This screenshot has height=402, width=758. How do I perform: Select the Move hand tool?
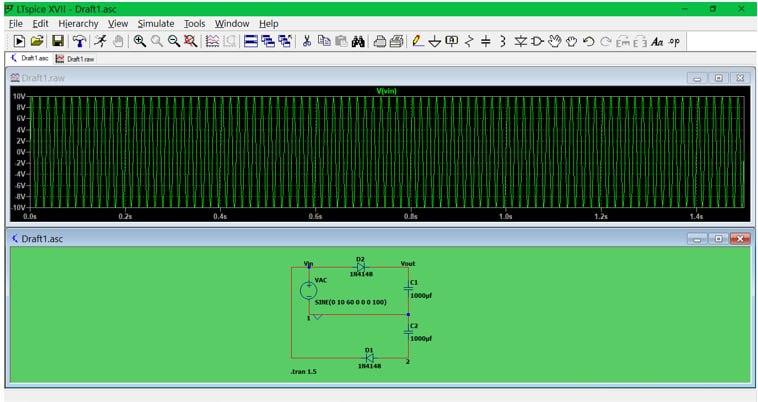554,42
